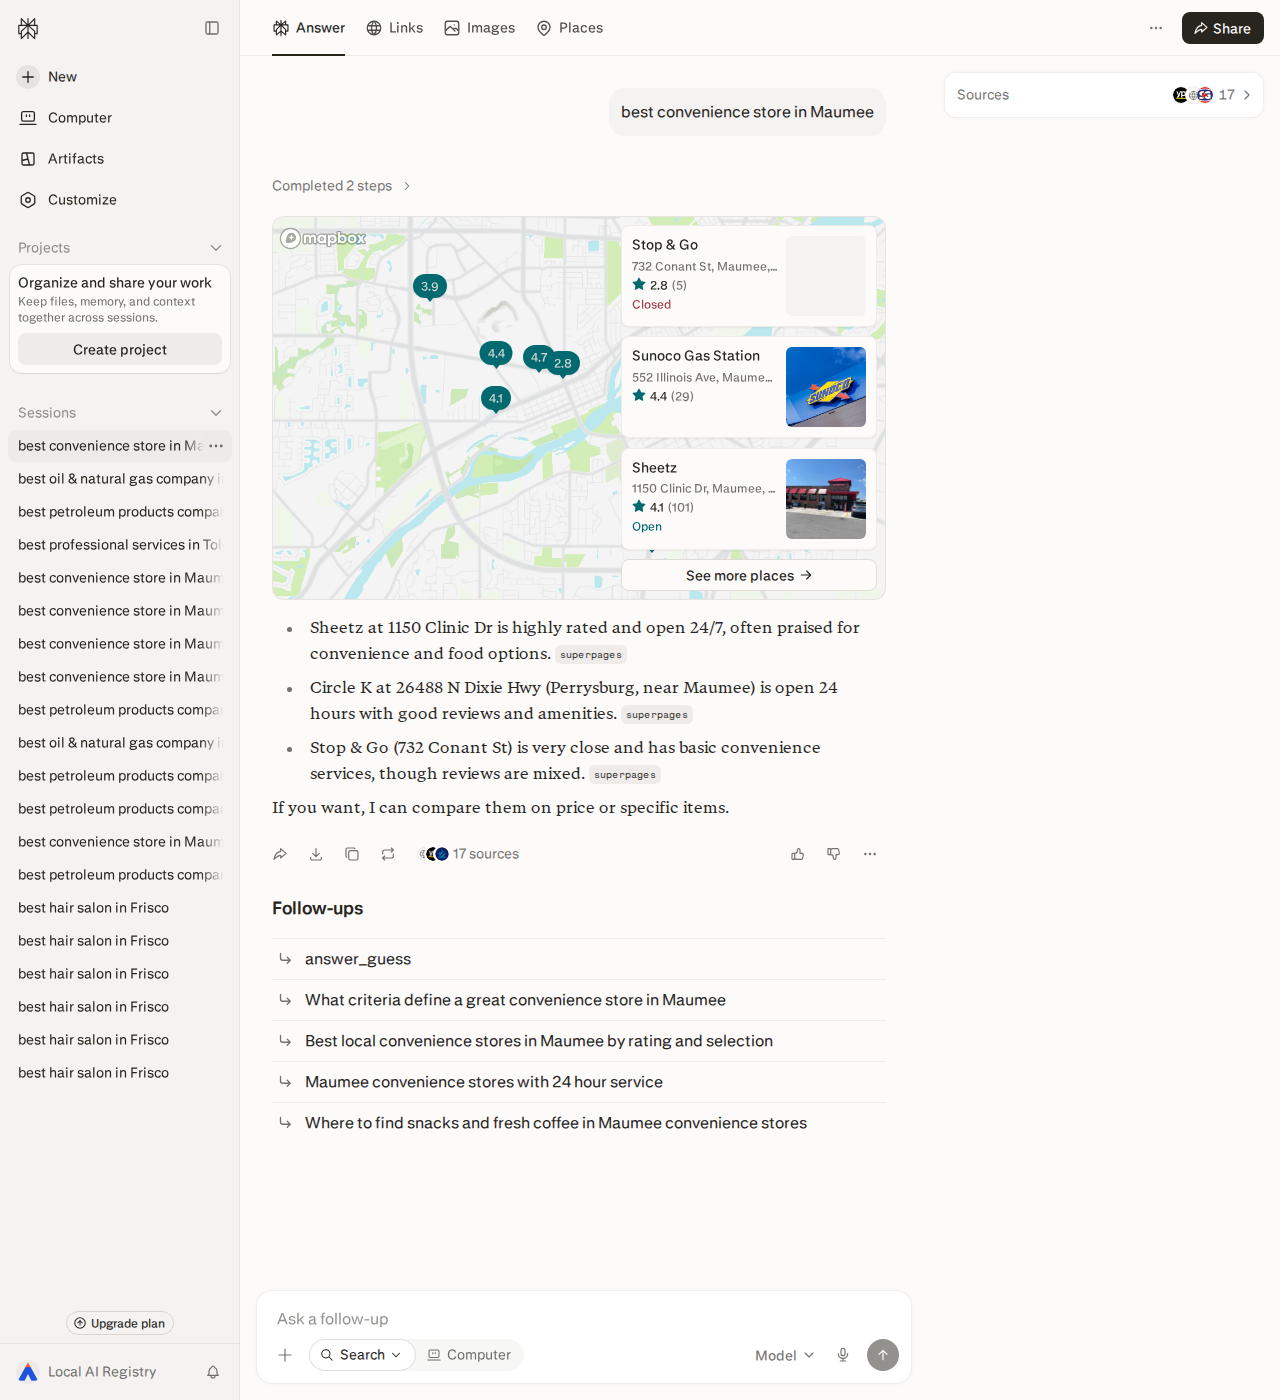Viewport: 1280px width, 1400px height.
Task: Download the answer using download icon
Action: click(316, 854)
